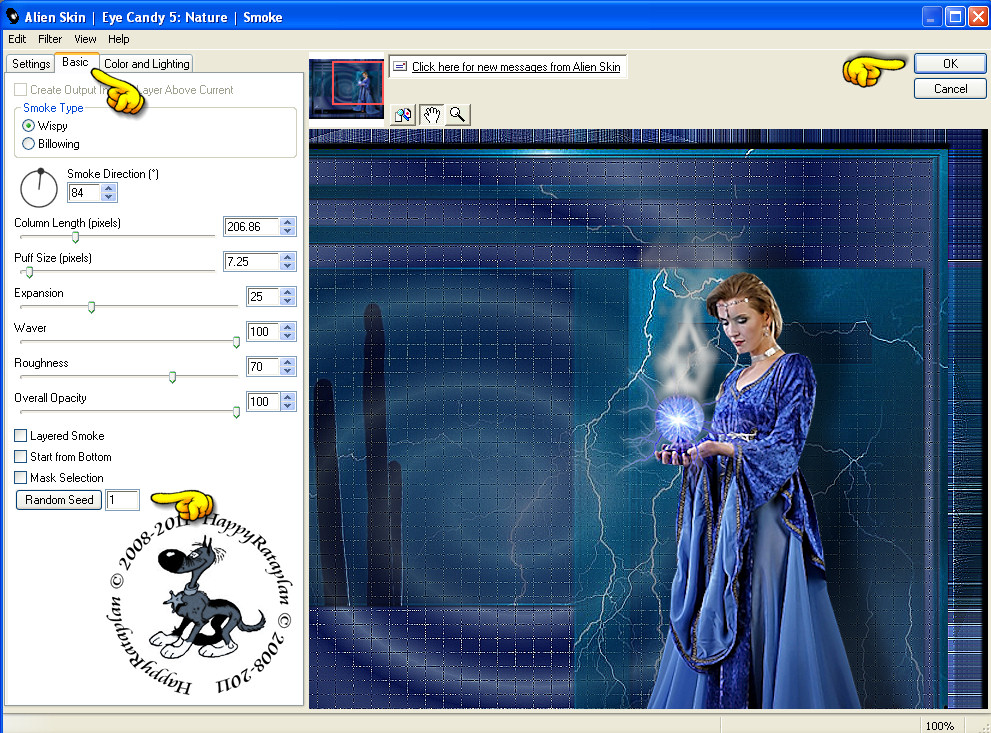Click OK to apply smoke
The image size is (991, 733).
(x=950, y=63)
